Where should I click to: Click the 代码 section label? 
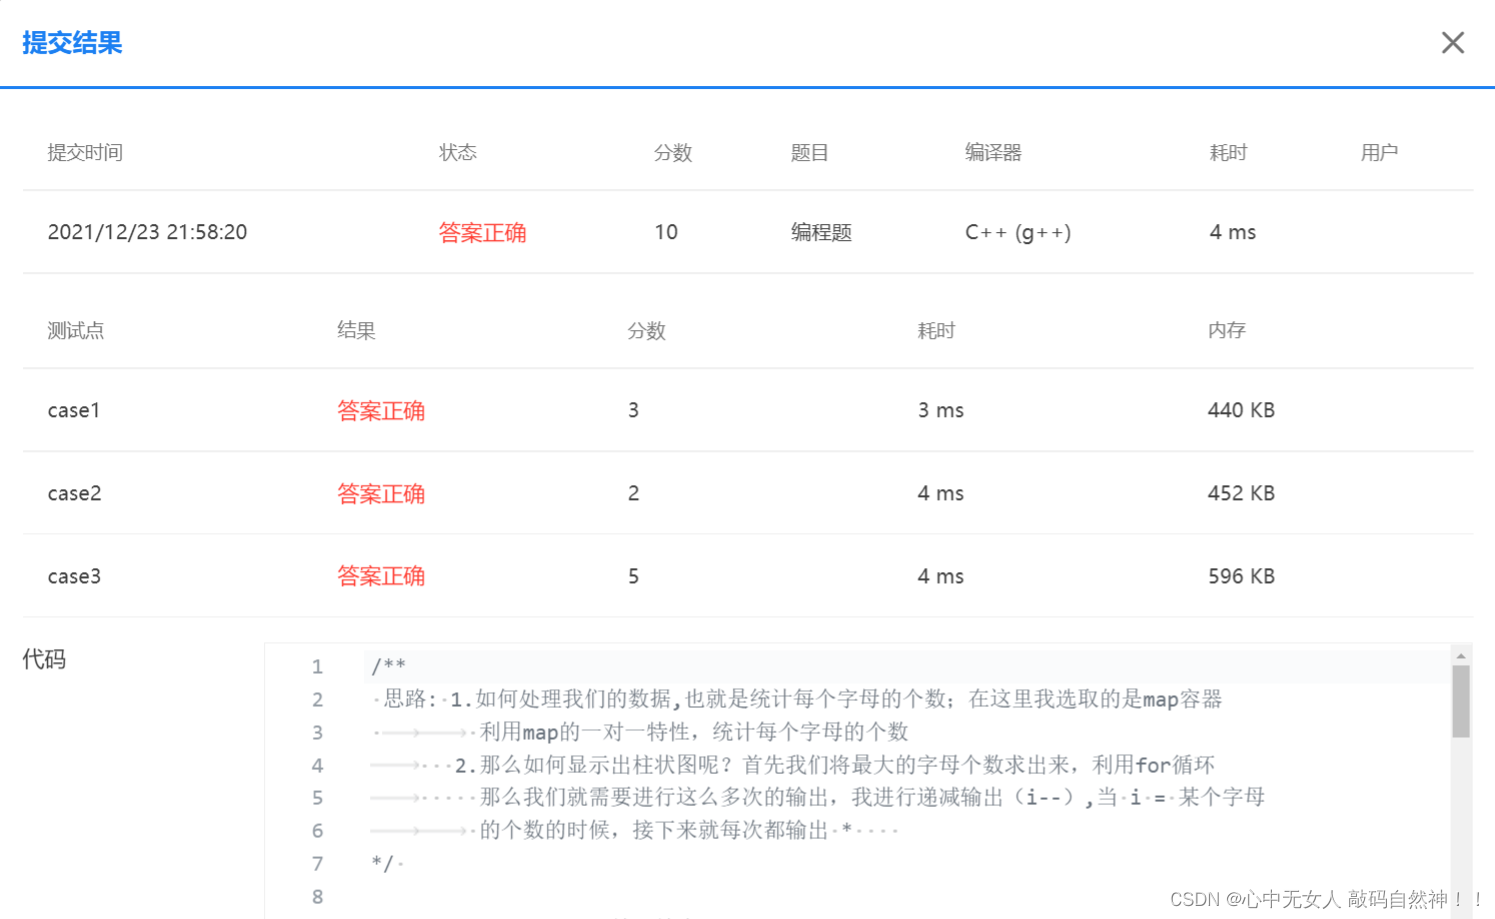point(43,658)
